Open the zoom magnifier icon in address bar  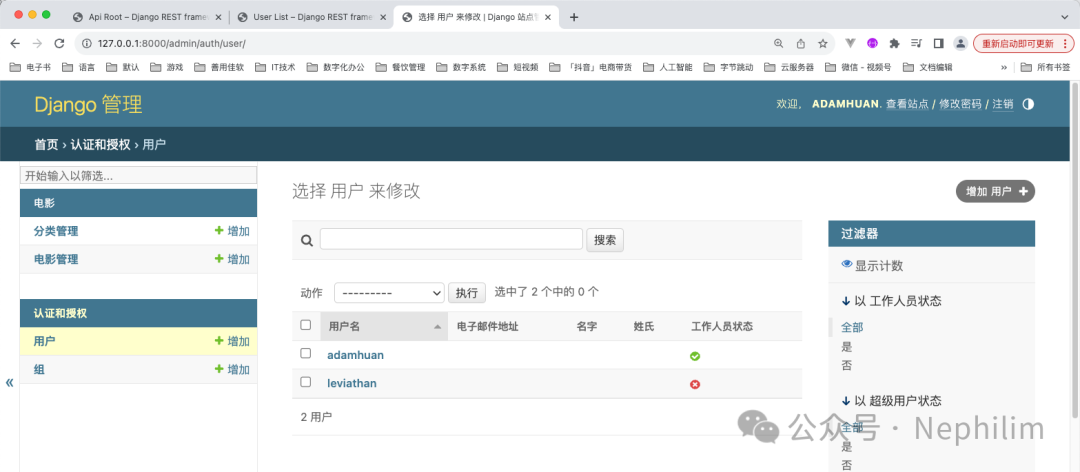coord(778,43)
